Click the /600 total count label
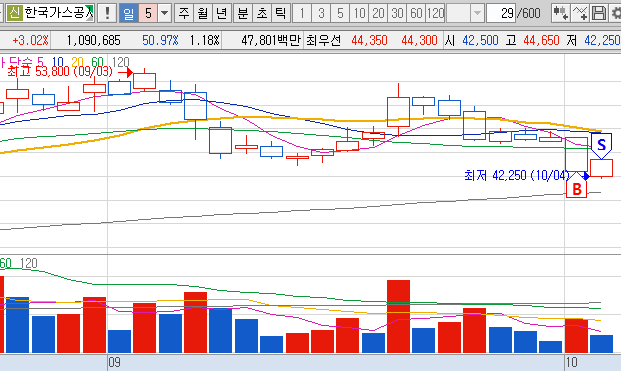Screen dimensions: 621x371 click(529, 13)
